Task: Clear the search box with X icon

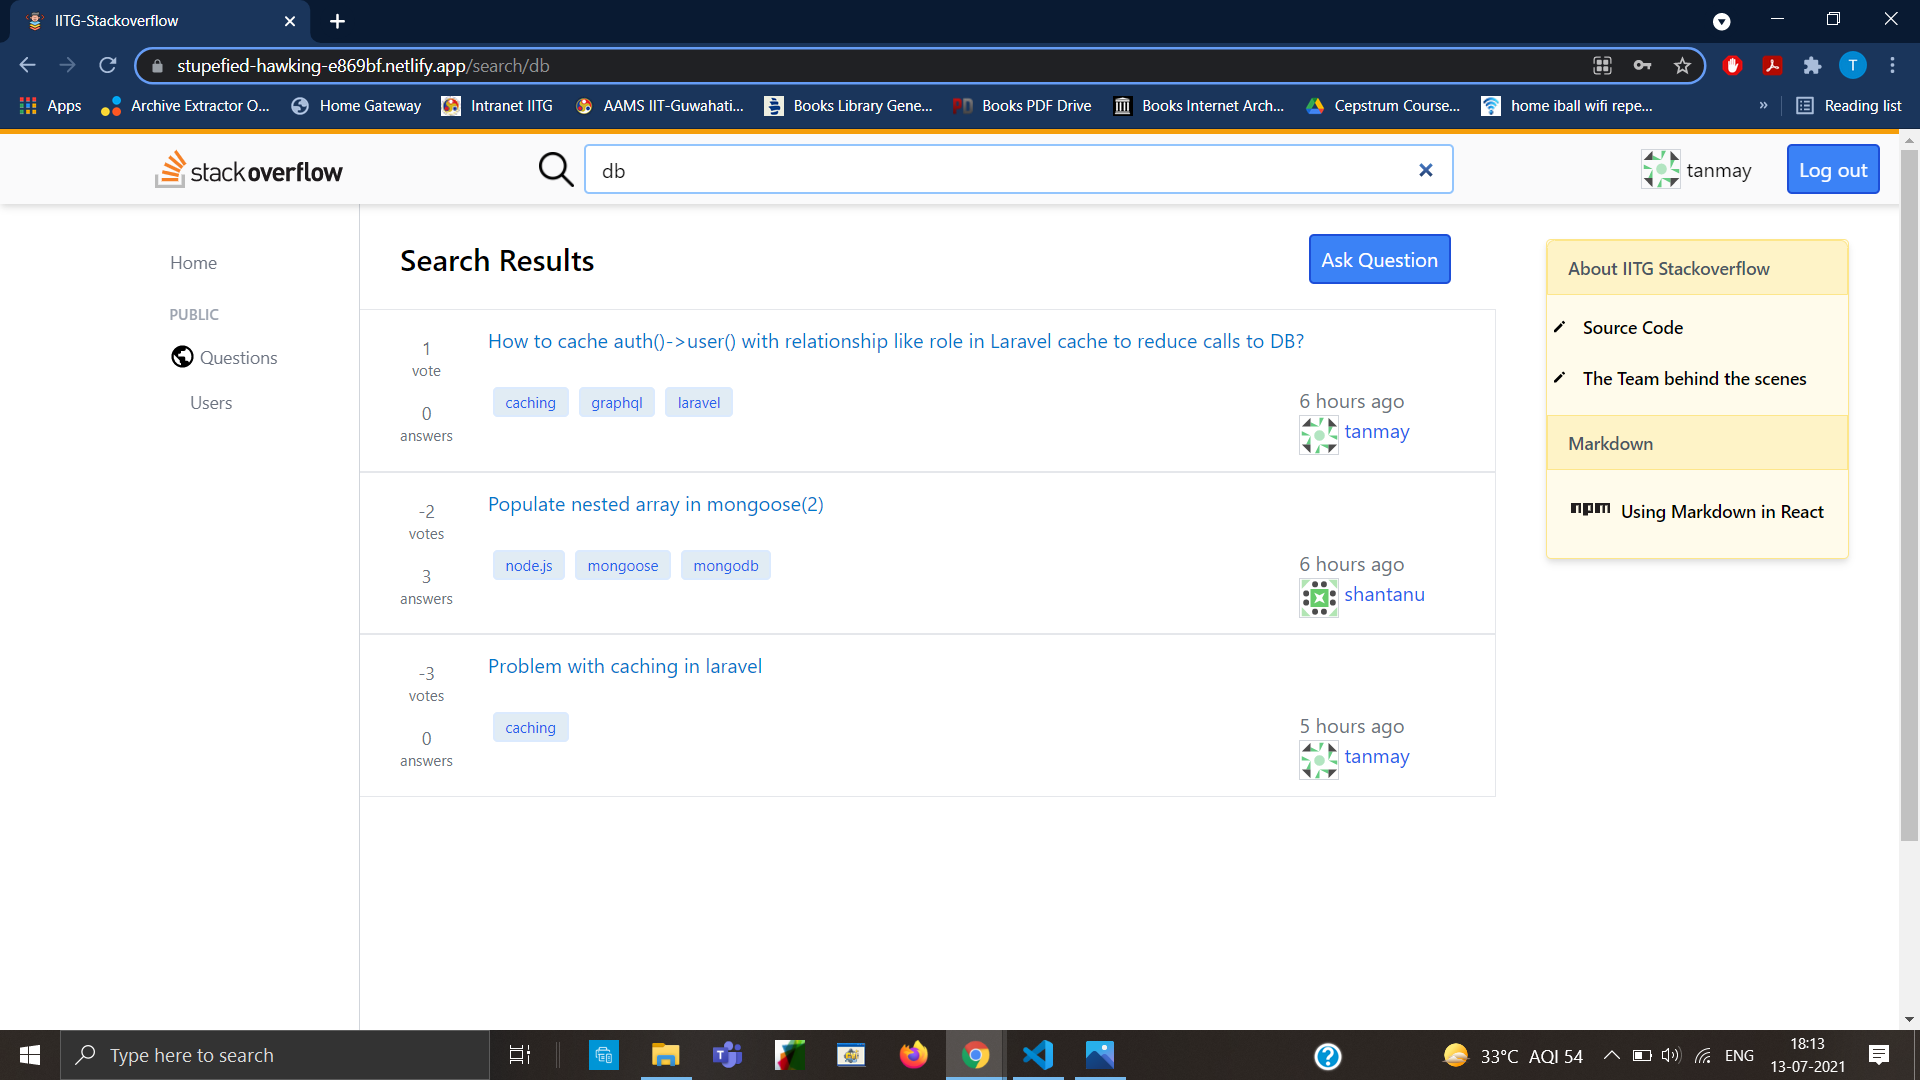Action: tap(1426, 170)
